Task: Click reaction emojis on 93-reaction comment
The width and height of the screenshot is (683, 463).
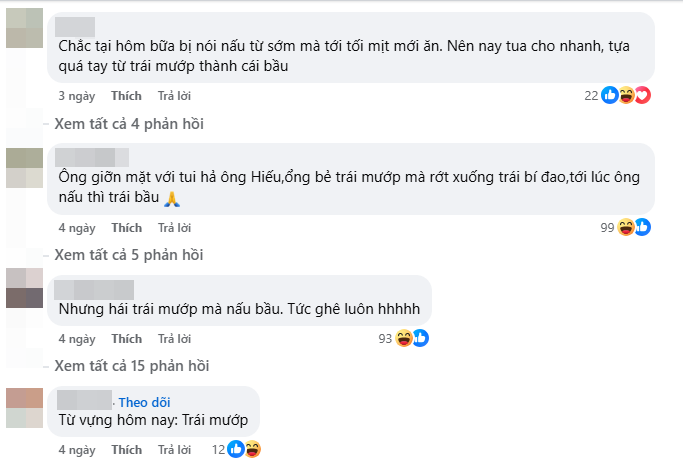Action: click(412, 339)
